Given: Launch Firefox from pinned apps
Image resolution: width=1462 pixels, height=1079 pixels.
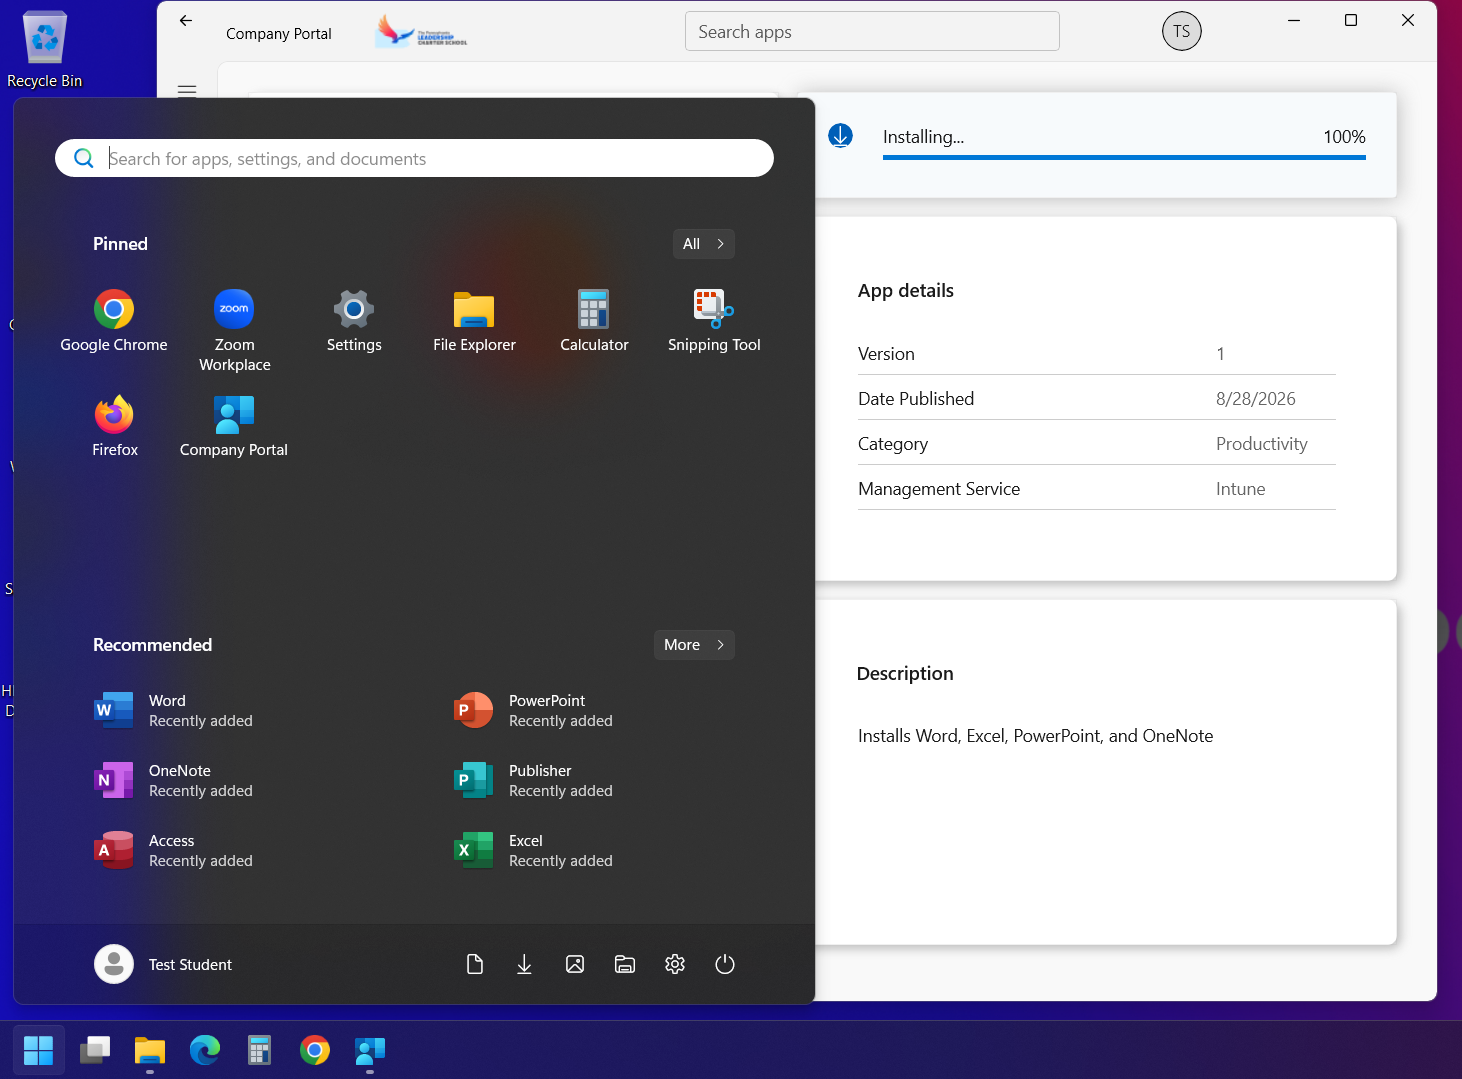Looking at the screenshot, I should coord(114,427).
